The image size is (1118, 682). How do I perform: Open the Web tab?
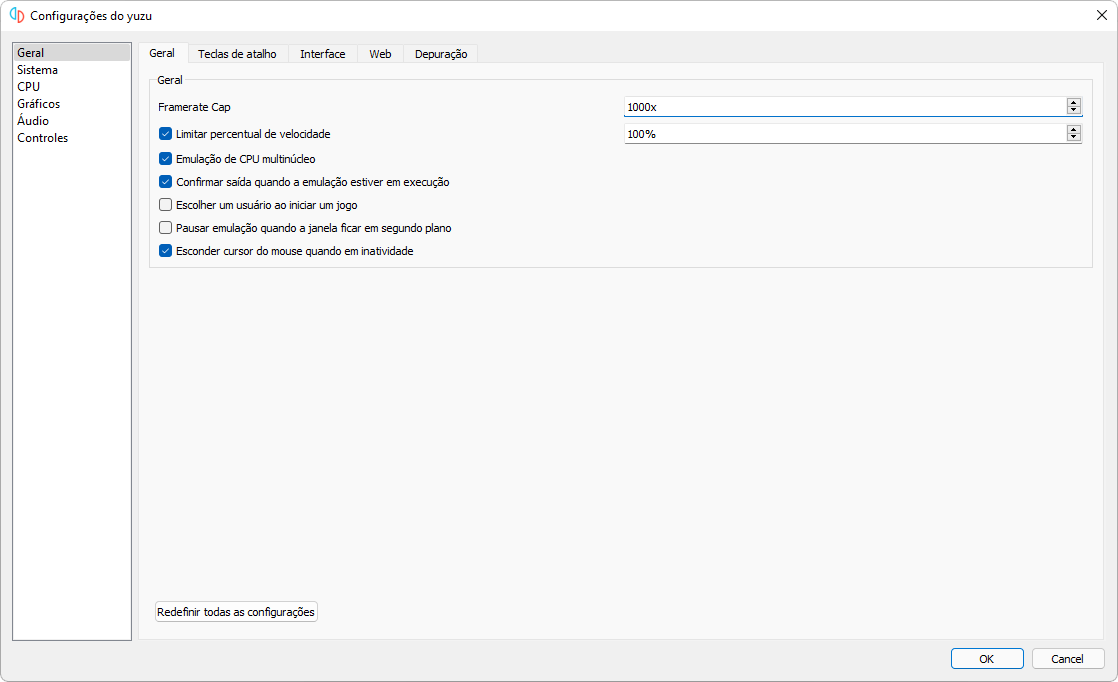click(x=380, y=54)
